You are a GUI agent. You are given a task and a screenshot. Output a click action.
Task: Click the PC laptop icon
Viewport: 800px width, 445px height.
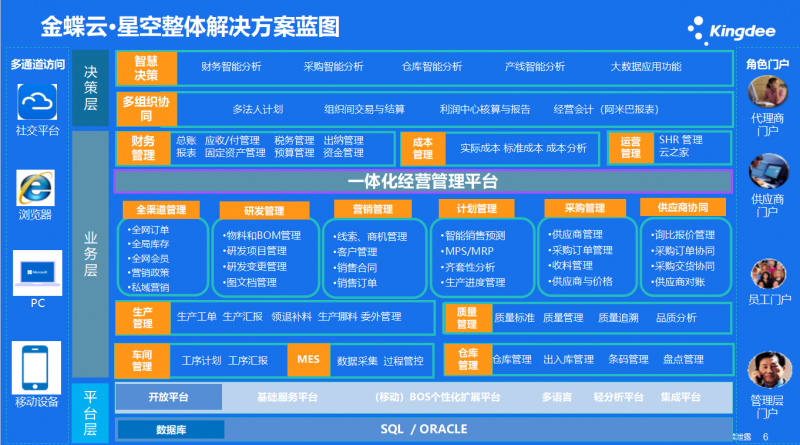click(37, 273)
